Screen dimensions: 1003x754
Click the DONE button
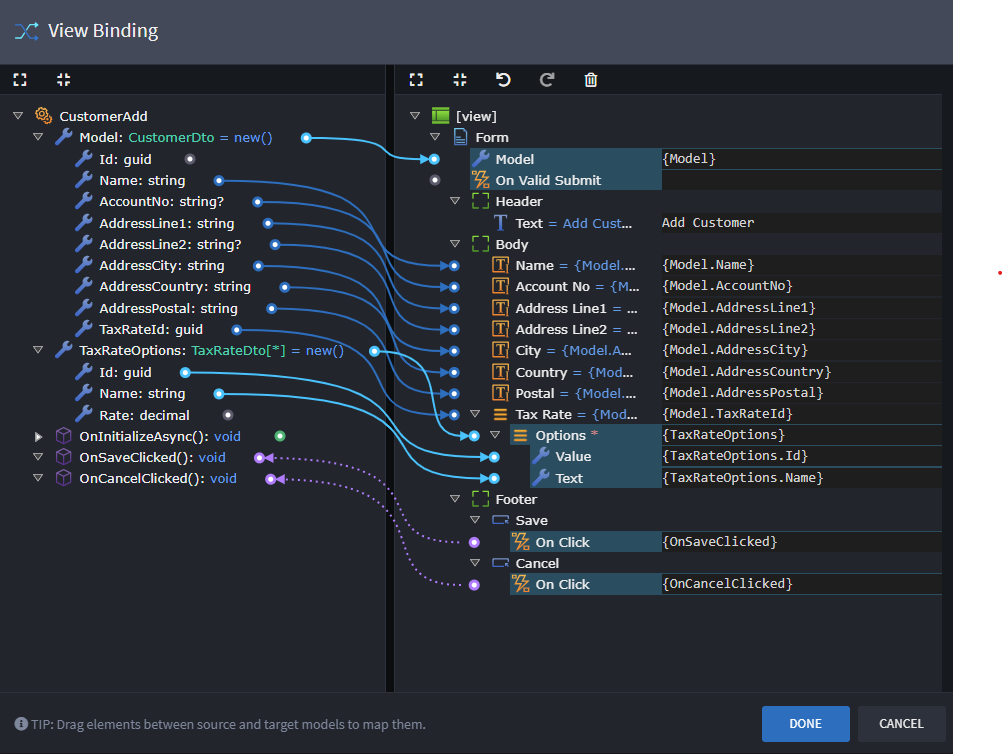pos(805,723)
